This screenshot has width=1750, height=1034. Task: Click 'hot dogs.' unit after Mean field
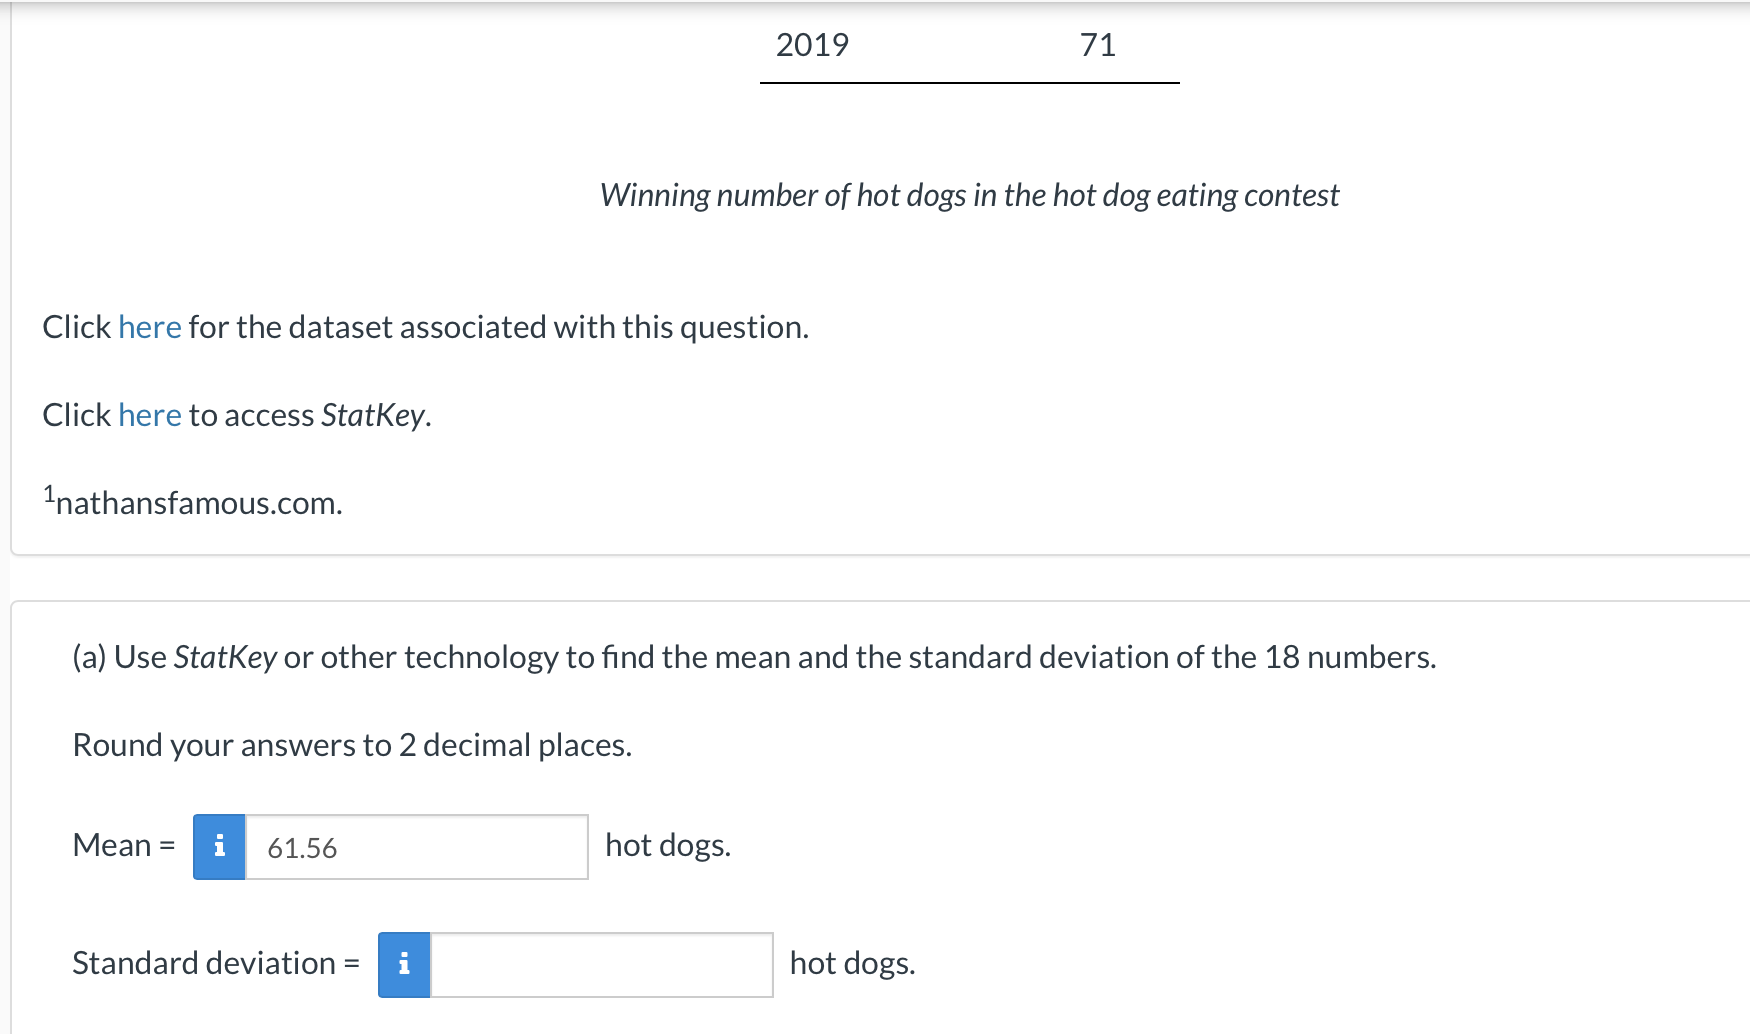pyautogui.click(x=668, y=846)
